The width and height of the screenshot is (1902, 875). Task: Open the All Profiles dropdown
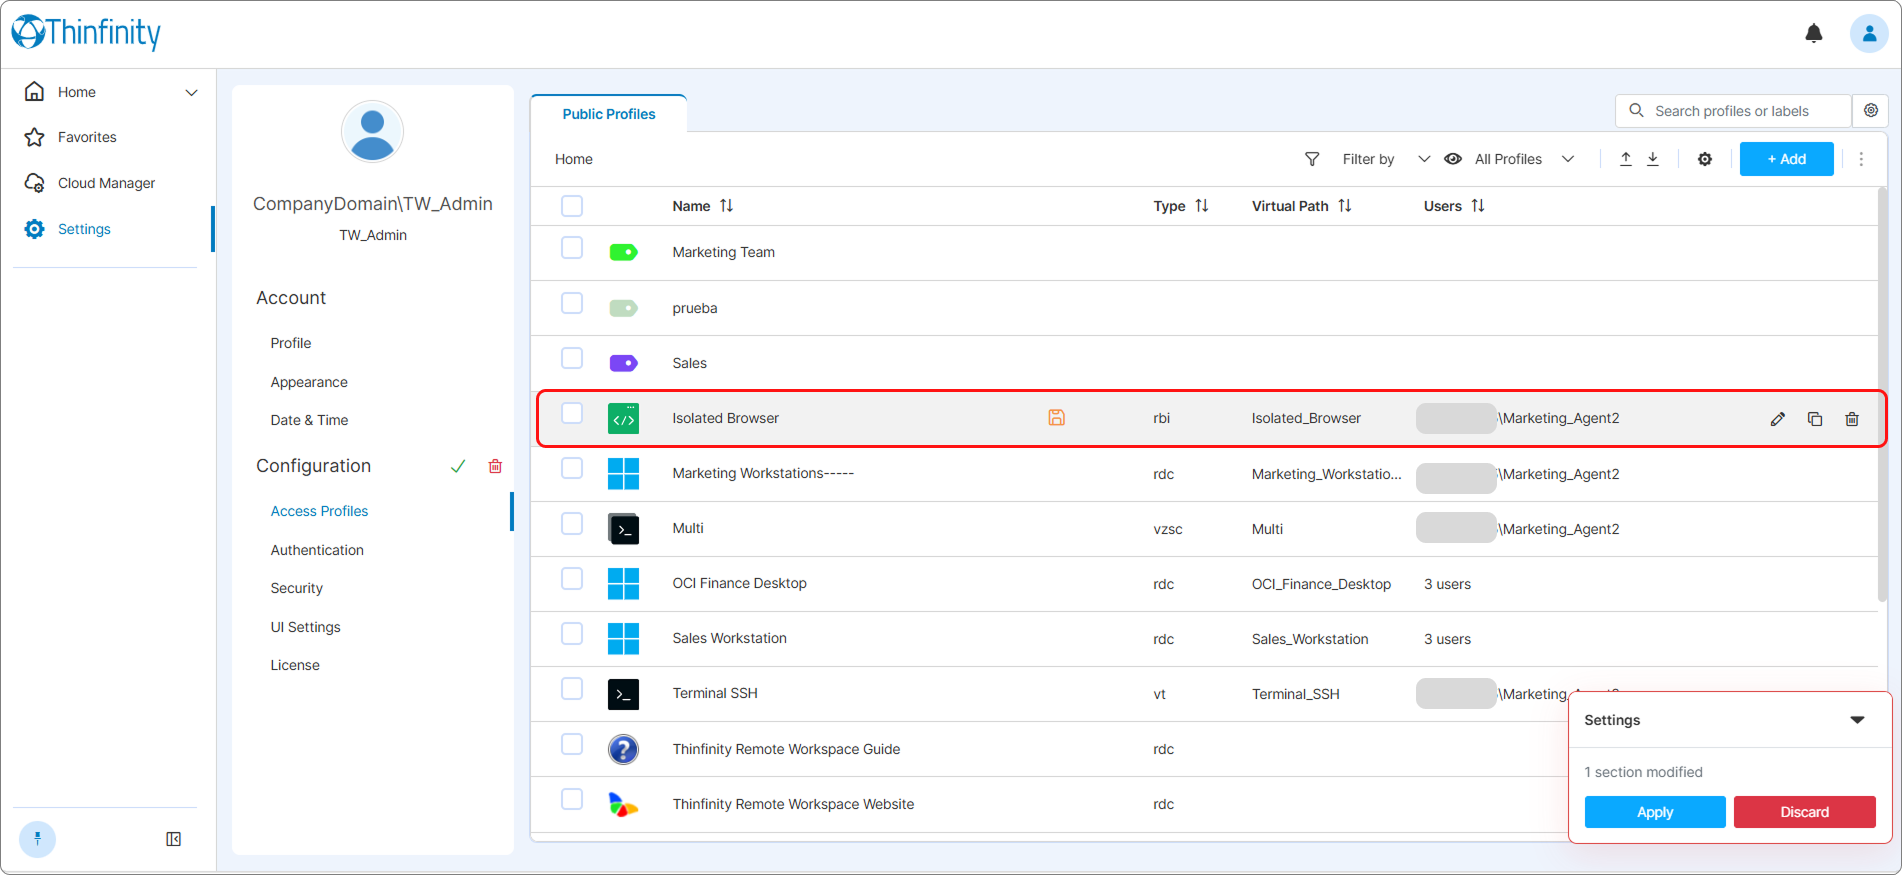point(1510,159)
